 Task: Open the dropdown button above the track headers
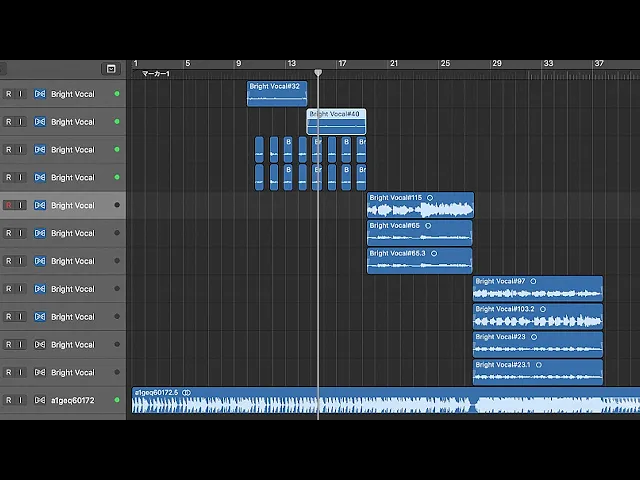111,69
